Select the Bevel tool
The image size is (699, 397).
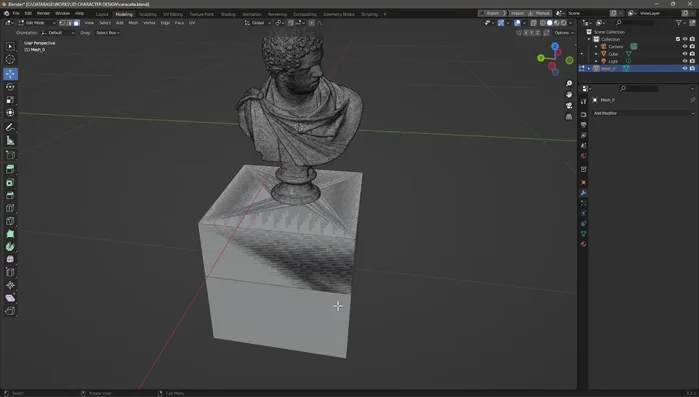10,195
